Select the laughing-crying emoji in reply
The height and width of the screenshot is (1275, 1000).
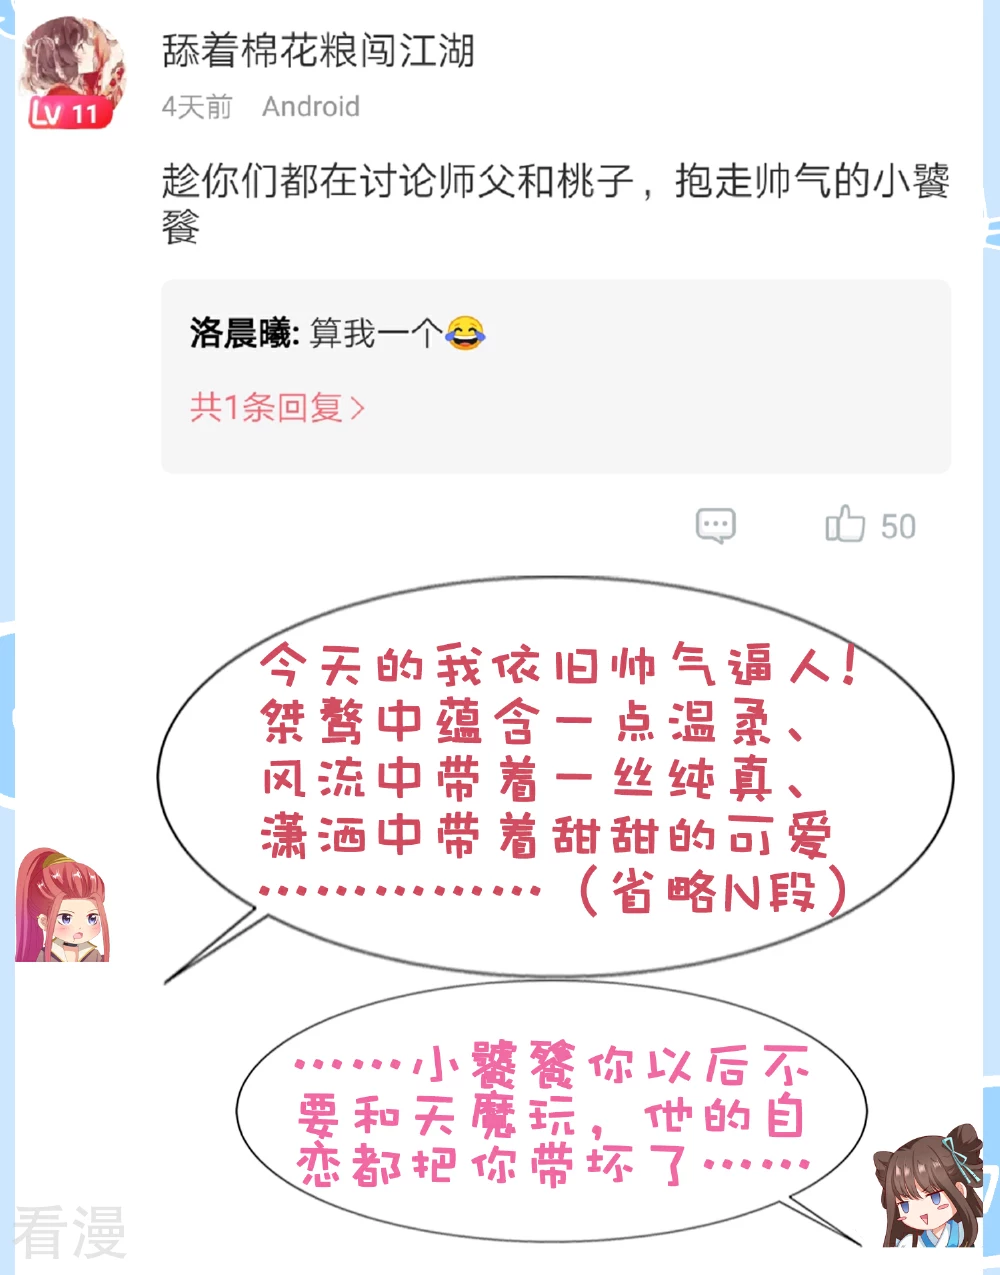pos(465,332)
